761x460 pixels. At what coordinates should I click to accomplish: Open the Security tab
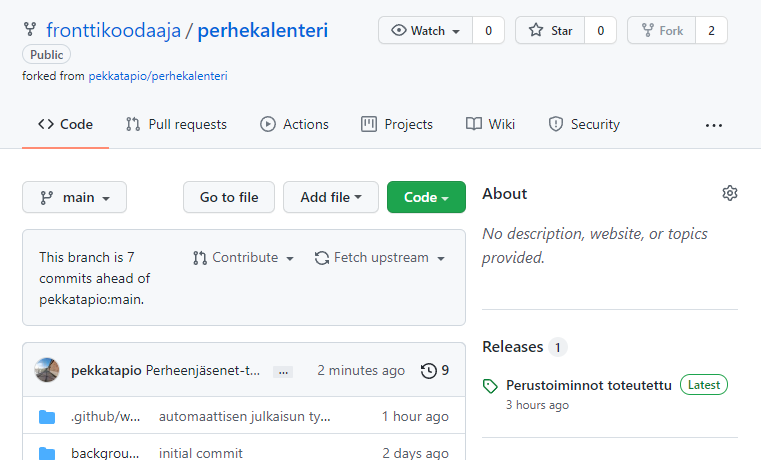[584, 124]
